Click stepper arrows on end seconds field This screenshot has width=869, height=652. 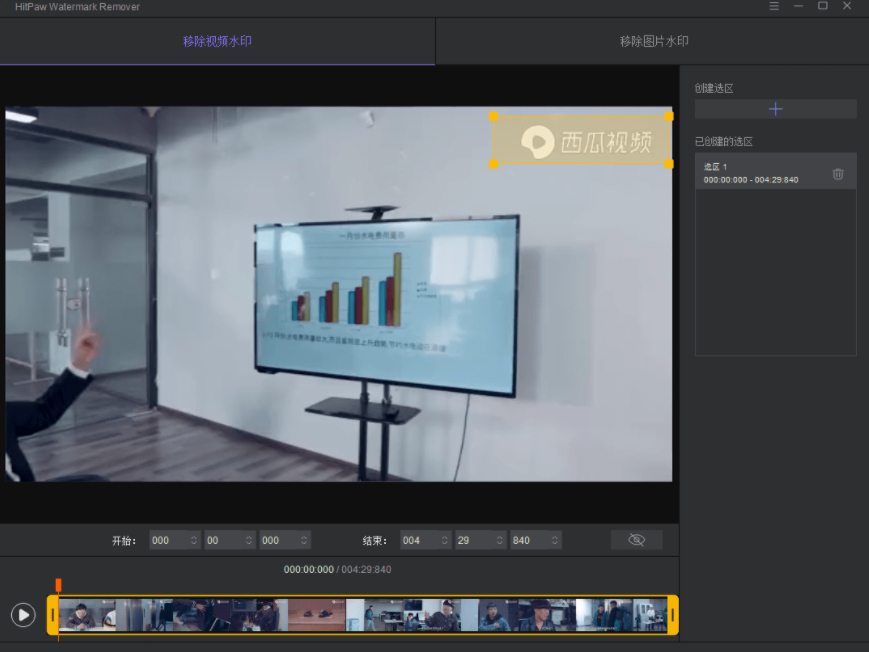point(499,540)
